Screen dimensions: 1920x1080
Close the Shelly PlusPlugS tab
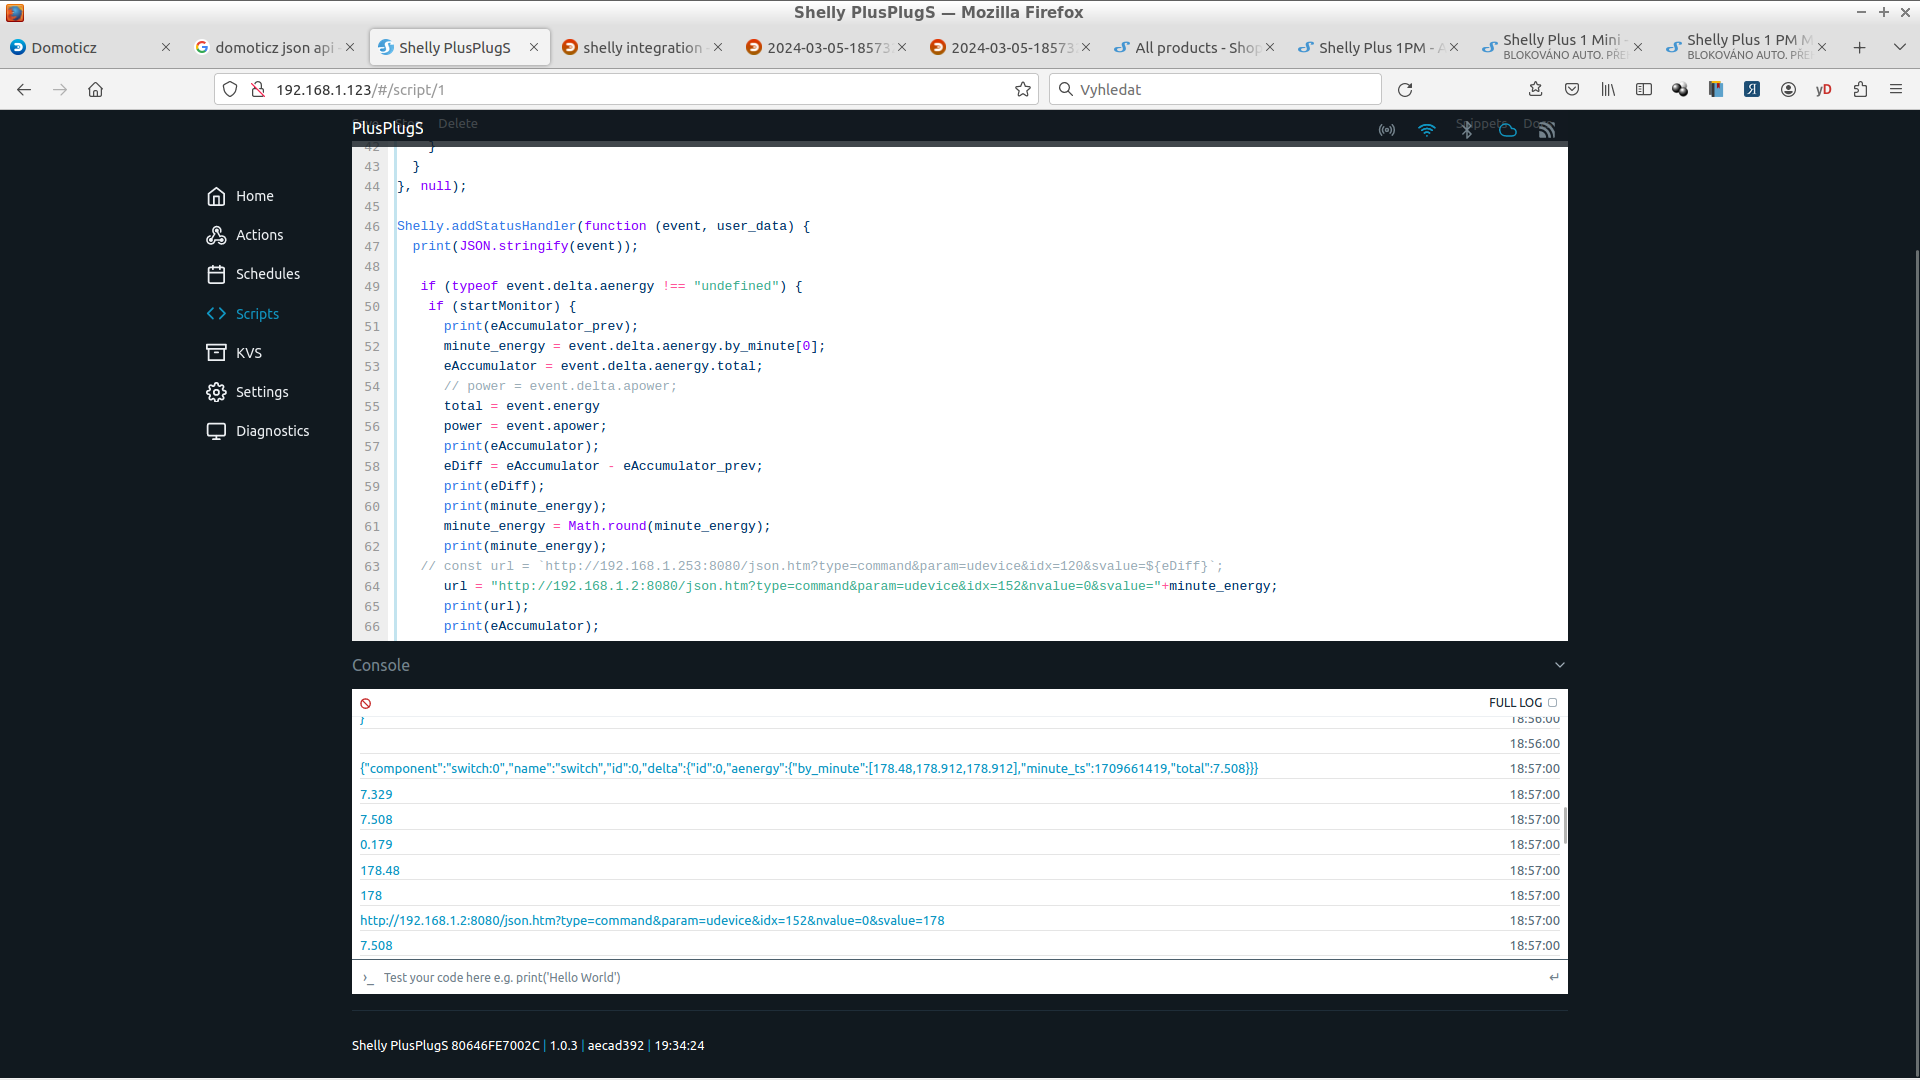click(534, 47)
